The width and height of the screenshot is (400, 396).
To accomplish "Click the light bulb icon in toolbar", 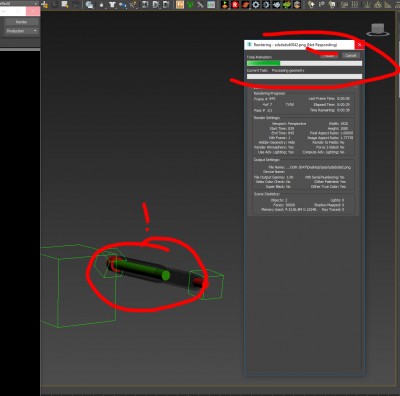I will (312, 4).
